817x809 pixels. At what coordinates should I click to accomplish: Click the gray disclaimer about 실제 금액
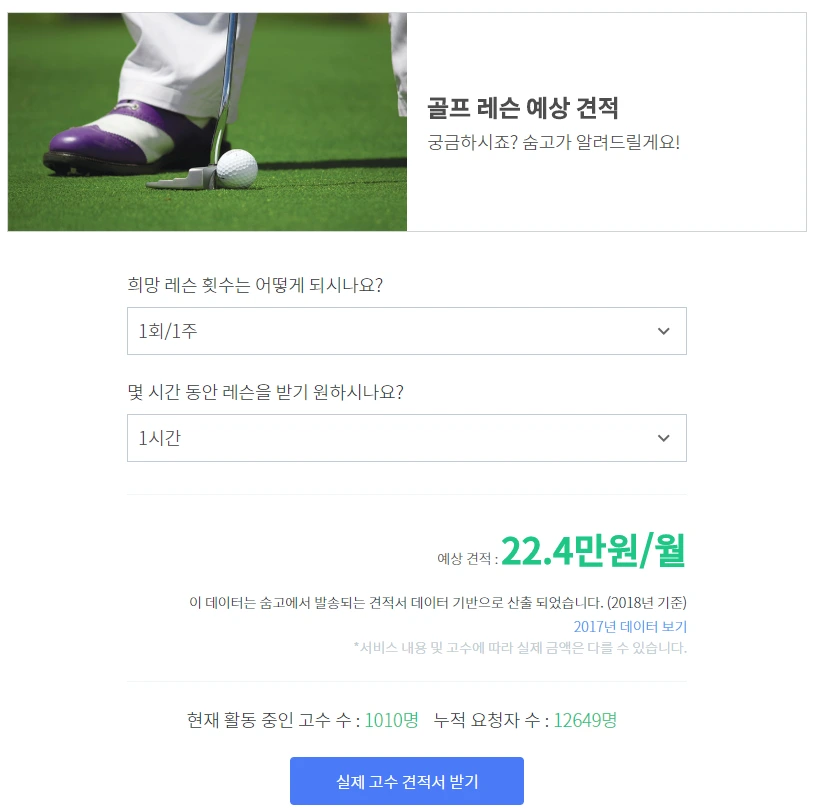[520, 648]
